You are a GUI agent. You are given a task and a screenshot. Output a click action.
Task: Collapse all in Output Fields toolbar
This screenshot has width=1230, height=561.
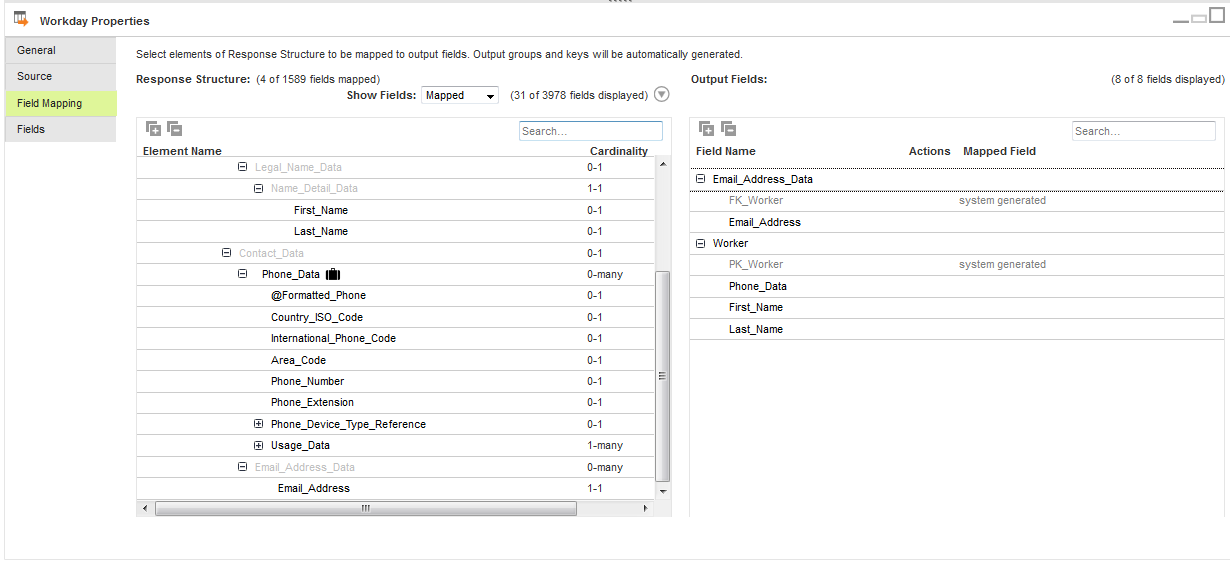coord(728,128)
